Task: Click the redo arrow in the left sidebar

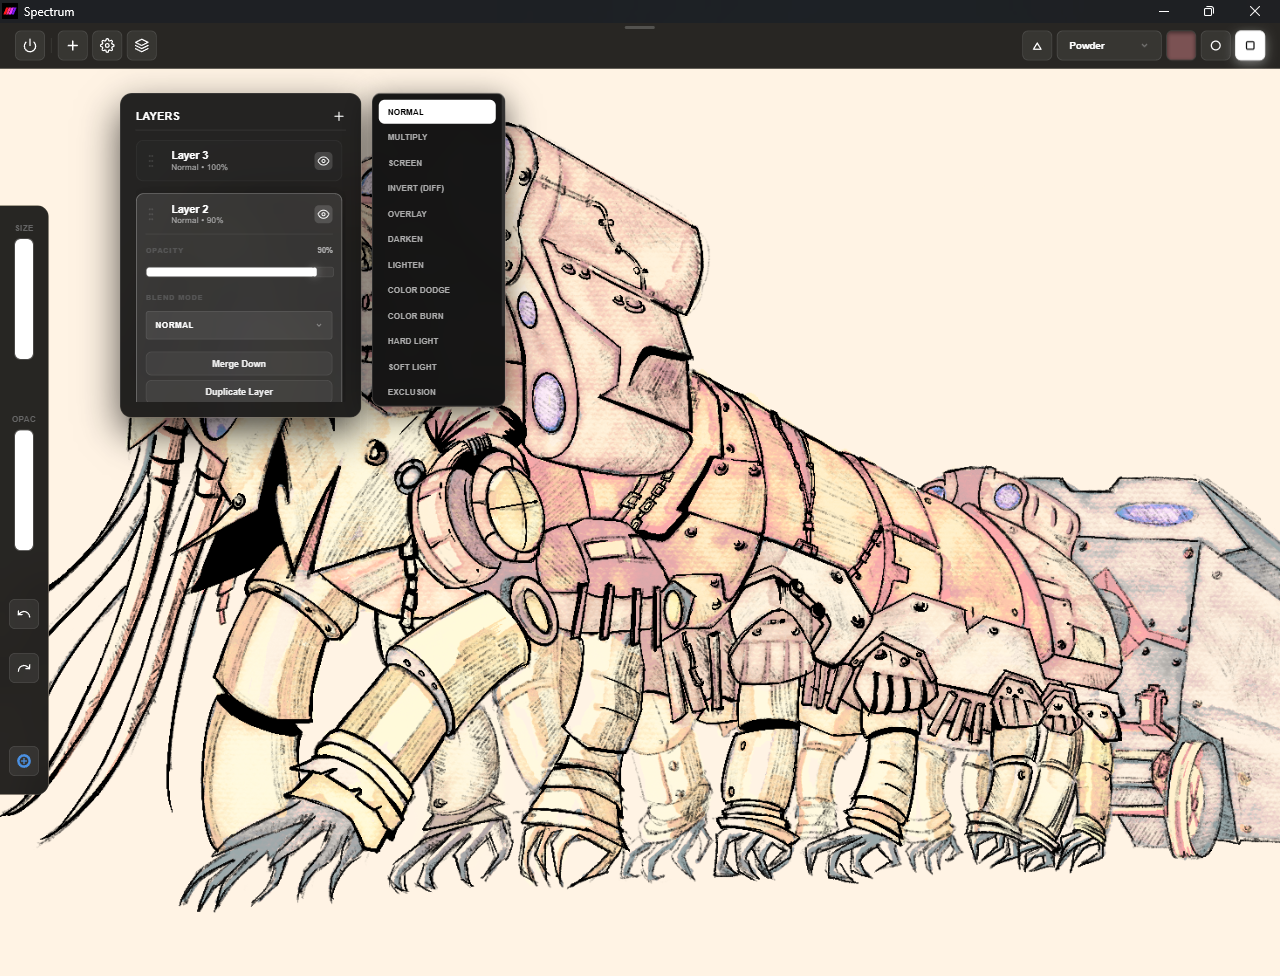Action: tap(24, 667)
